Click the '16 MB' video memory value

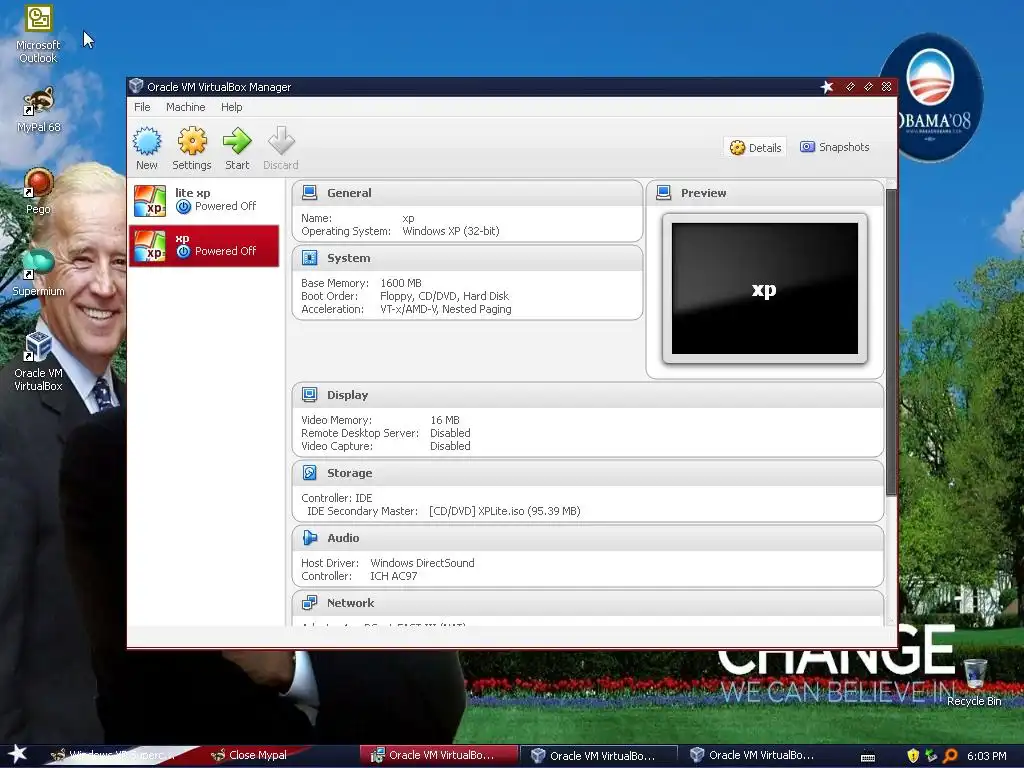click(x=445, y=420)
